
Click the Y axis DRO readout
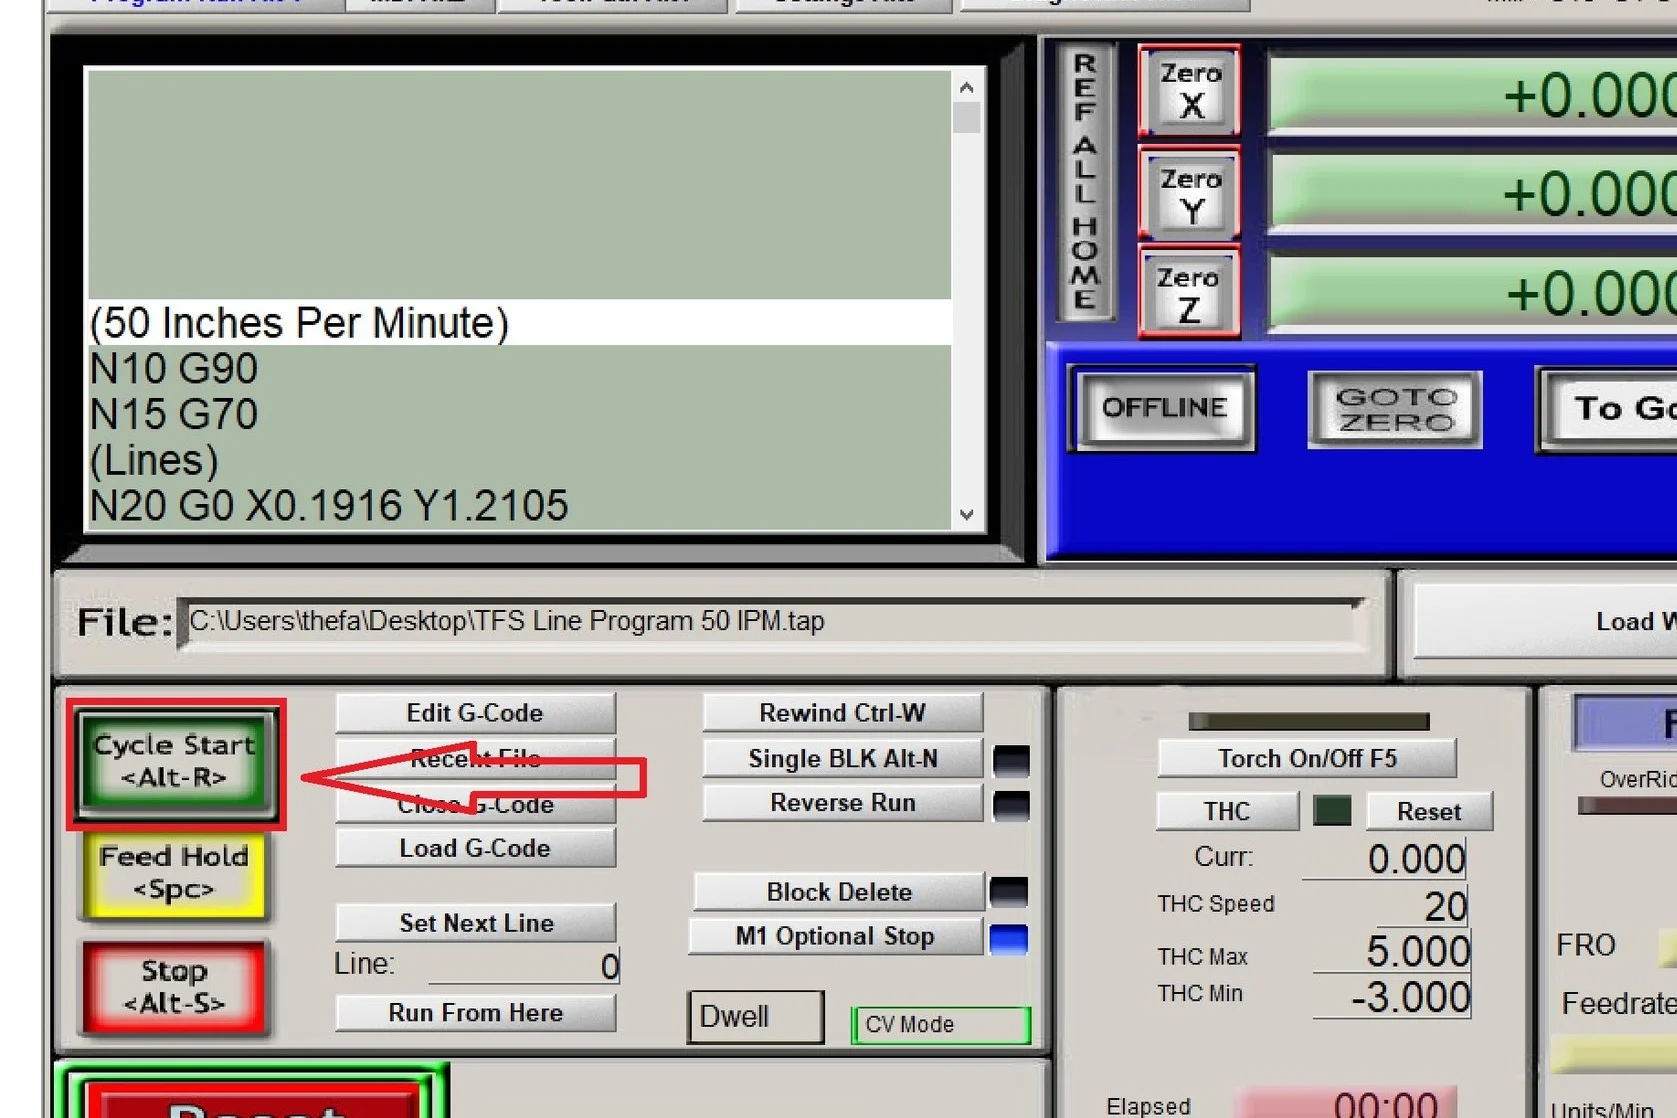pos(1473,192)
